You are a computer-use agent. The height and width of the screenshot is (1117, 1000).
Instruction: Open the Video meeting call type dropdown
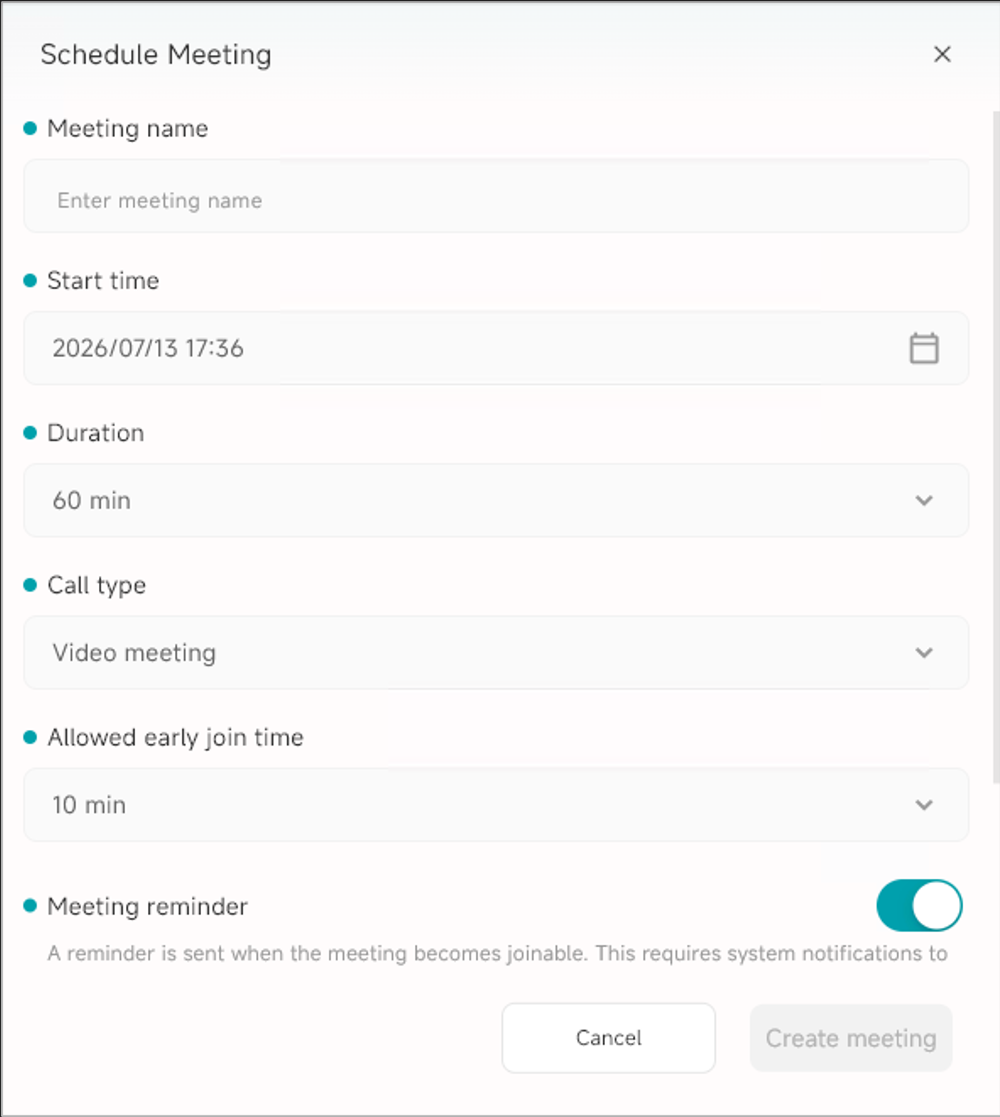click(x=496, y=653)
